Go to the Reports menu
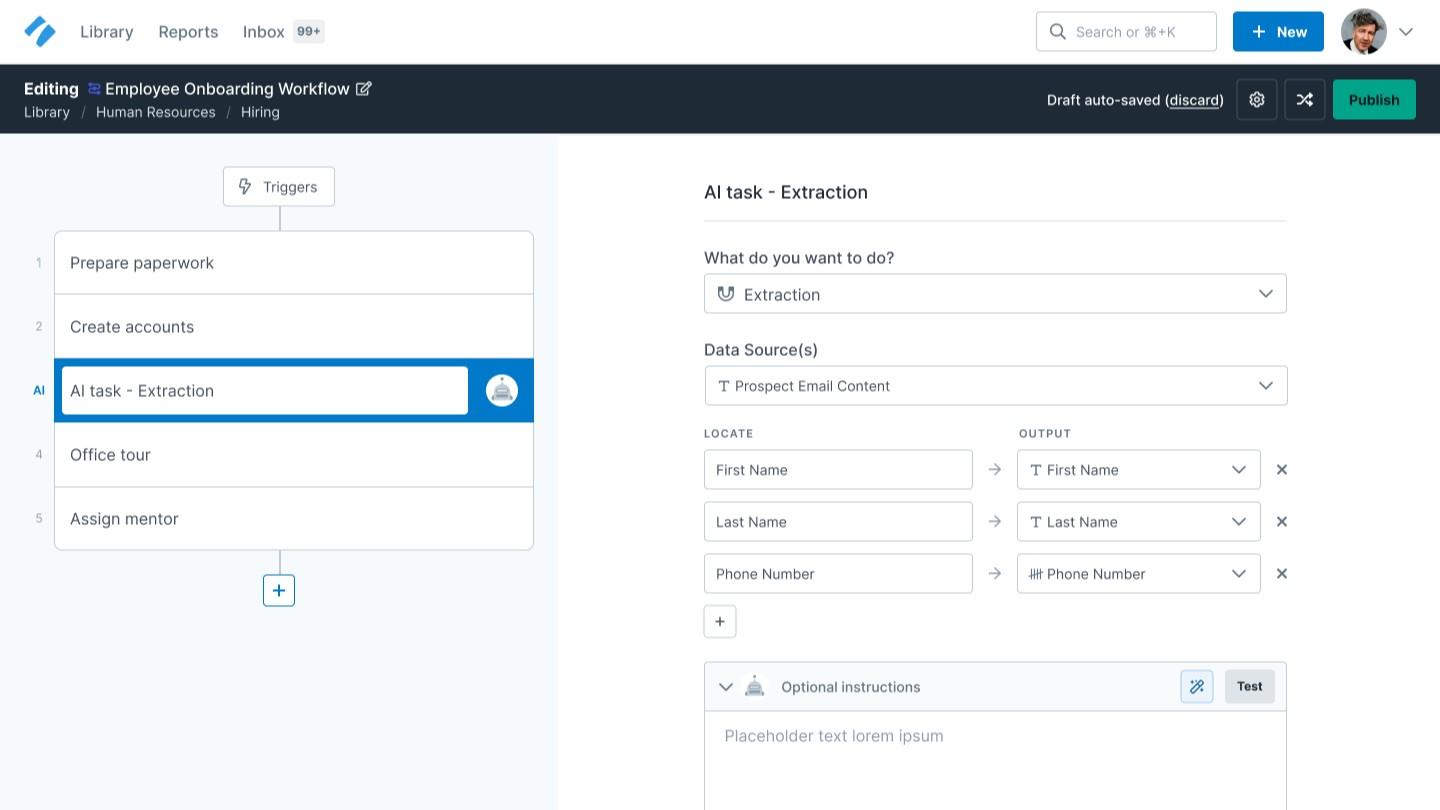Image resolution: width=1440 pixels, height=810 pixels. pos(188,32)
